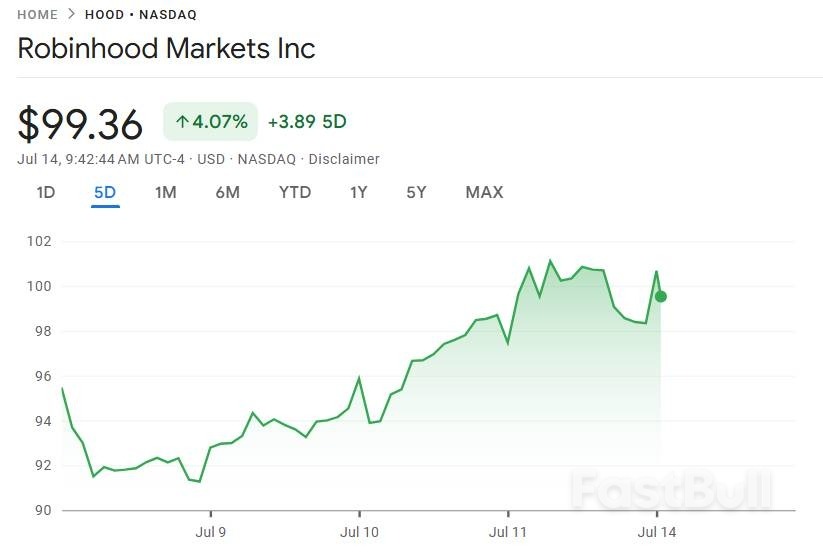823x553 pixels.
Task: Click the Robinhood Markets Inc title
Action: [x=166, y=48]
